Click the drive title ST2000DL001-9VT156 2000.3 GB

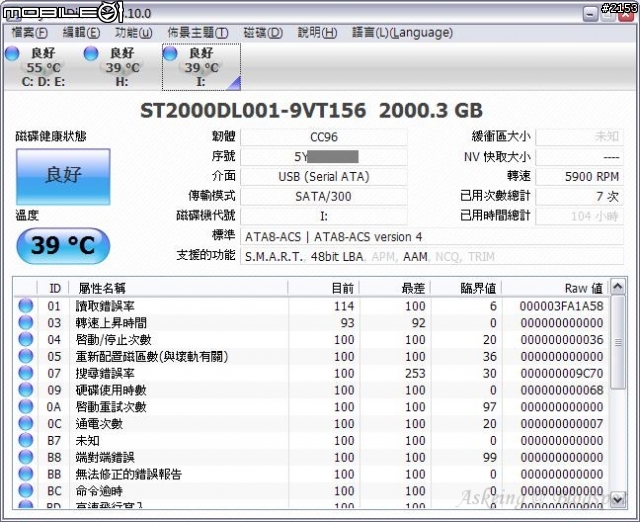point(311,111)
